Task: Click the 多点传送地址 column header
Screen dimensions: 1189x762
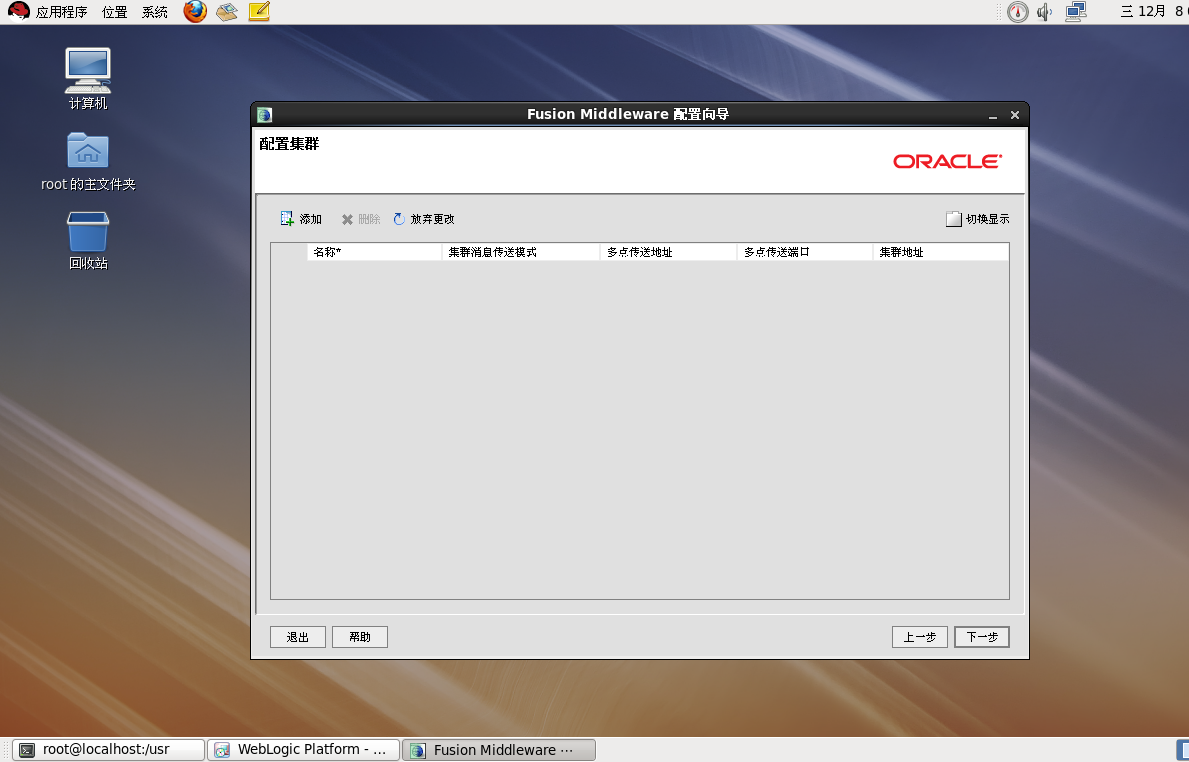Action: [669, 252]
